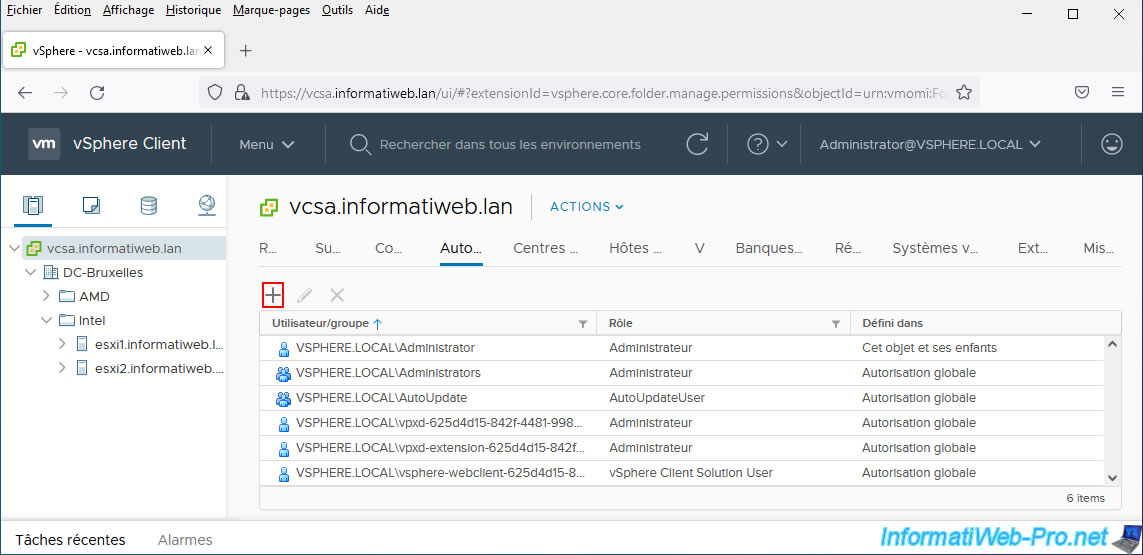Open the Édition menu
The height and width of the screenshot is (555, 1143).
72,10
